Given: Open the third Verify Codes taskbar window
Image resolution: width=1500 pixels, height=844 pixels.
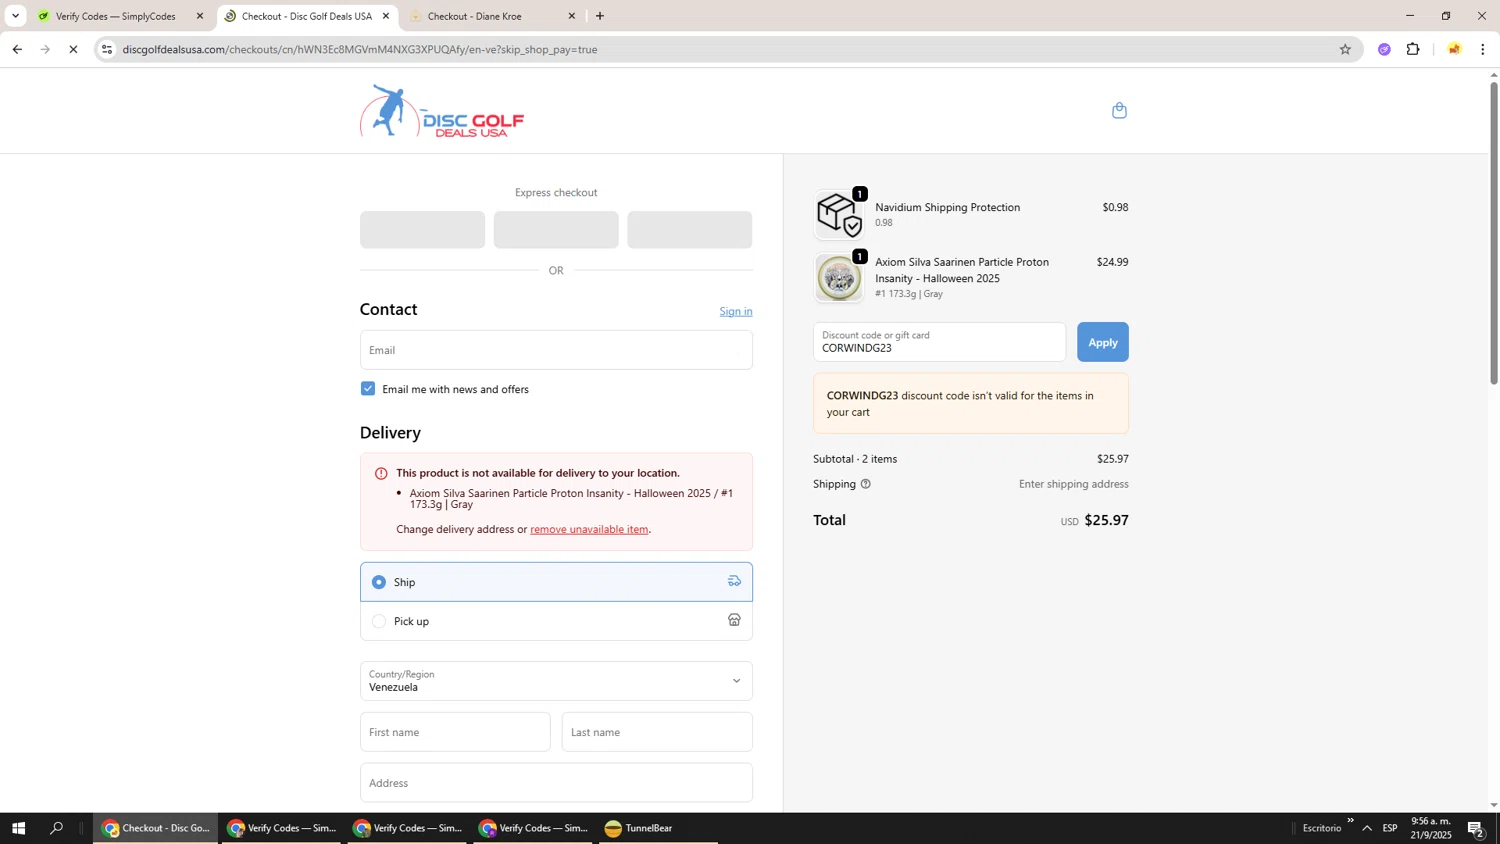Looking at the screenshot, I should coord(534,828).
